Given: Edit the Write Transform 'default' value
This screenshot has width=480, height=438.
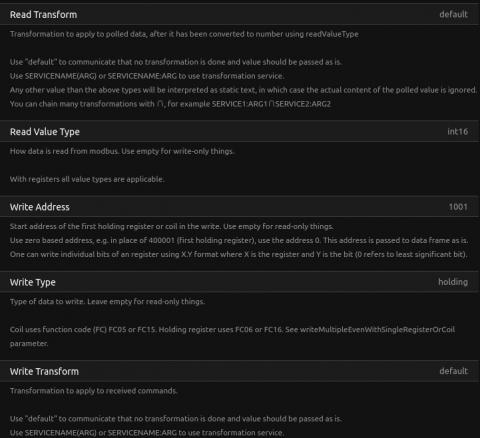Looking at the screenshot, I should tap(453, 371).
